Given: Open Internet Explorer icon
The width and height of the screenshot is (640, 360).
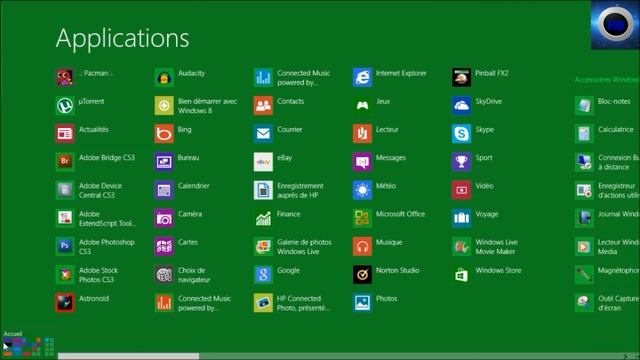Looking at the screenshot, I should [x=362, y=77].
